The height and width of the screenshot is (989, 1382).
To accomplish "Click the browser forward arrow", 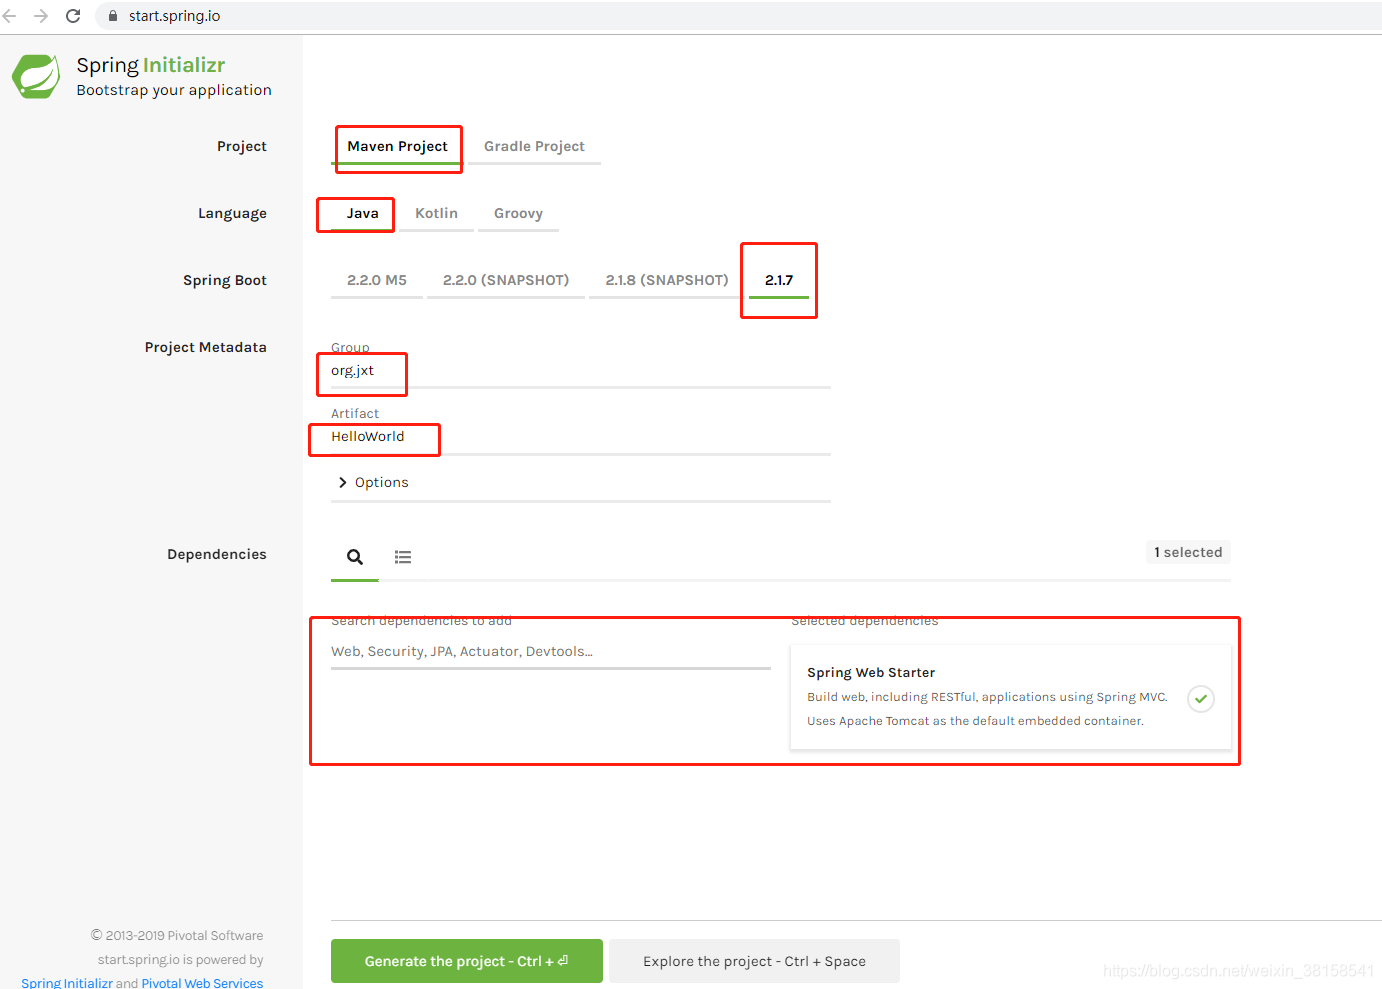I will pos(41,16).
